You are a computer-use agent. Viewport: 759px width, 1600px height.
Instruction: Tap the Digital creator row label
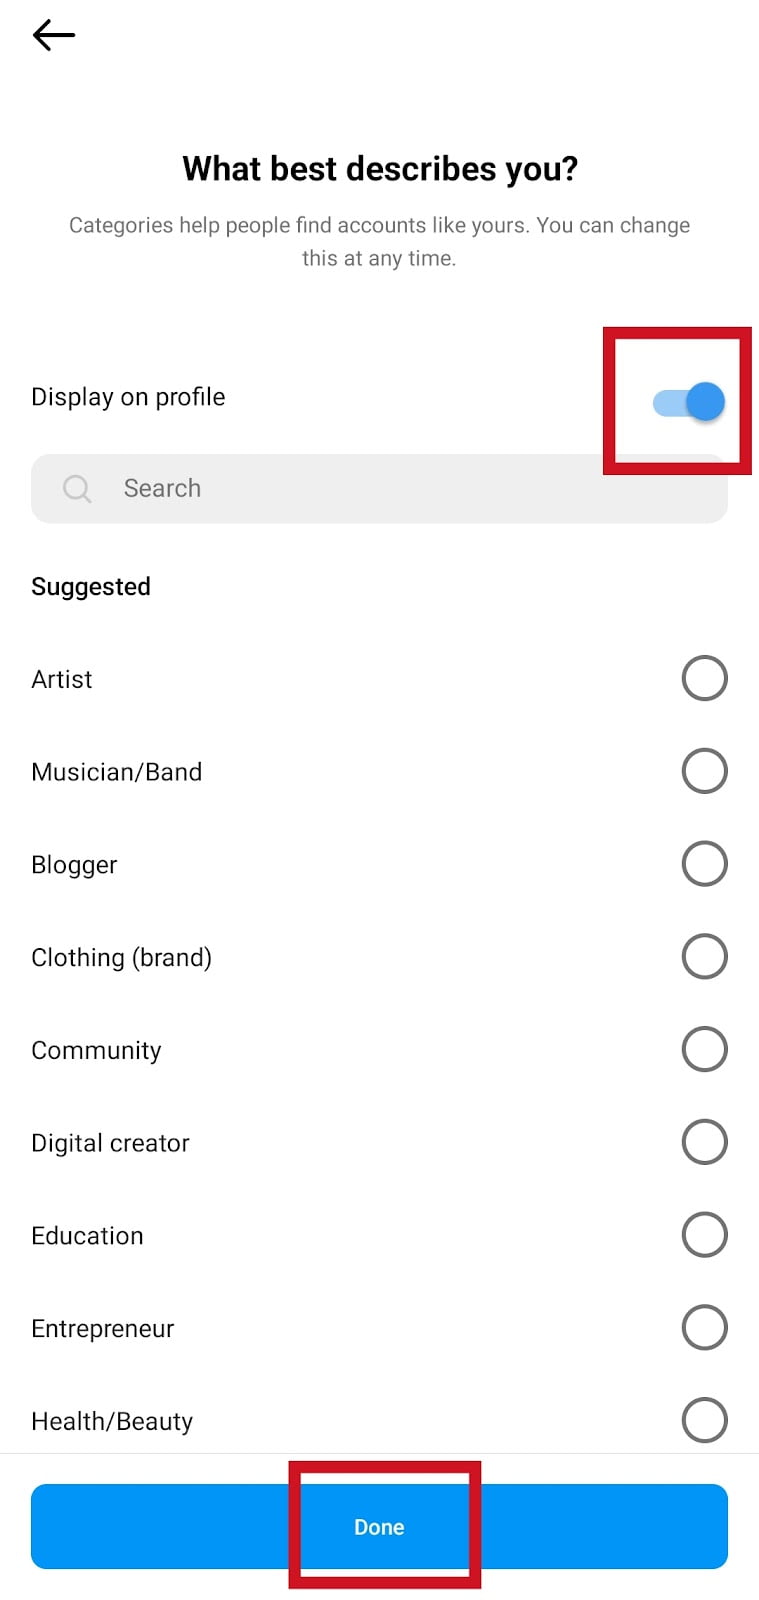coord(110,1141)
